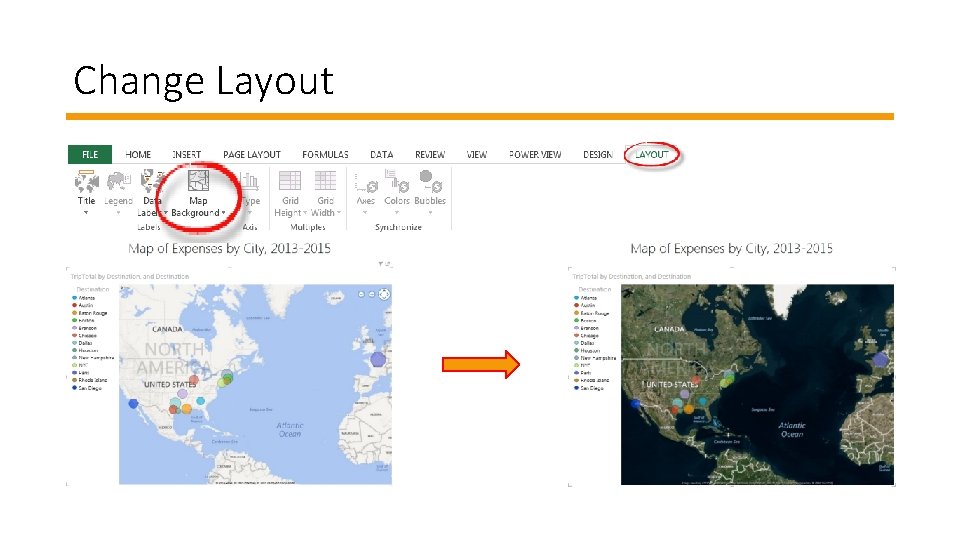Select 'Atlanta' in the right legend
Viewport: 960px width, 540px height.
click(x=588, y=298)
